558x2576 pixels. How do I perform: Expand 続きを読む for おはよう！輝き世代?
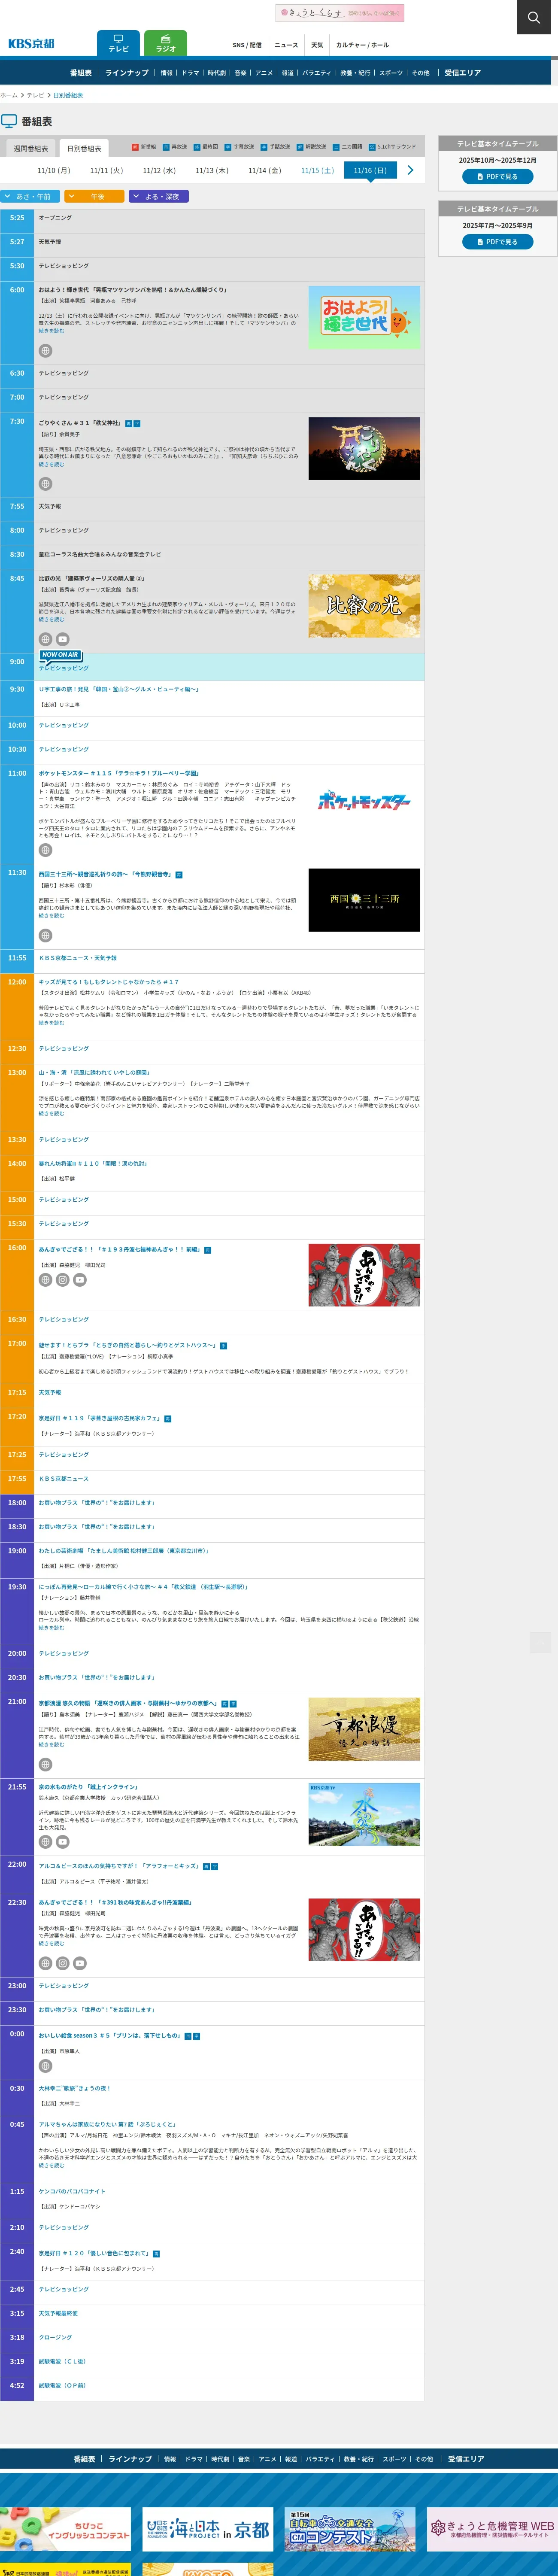[51, 331]
